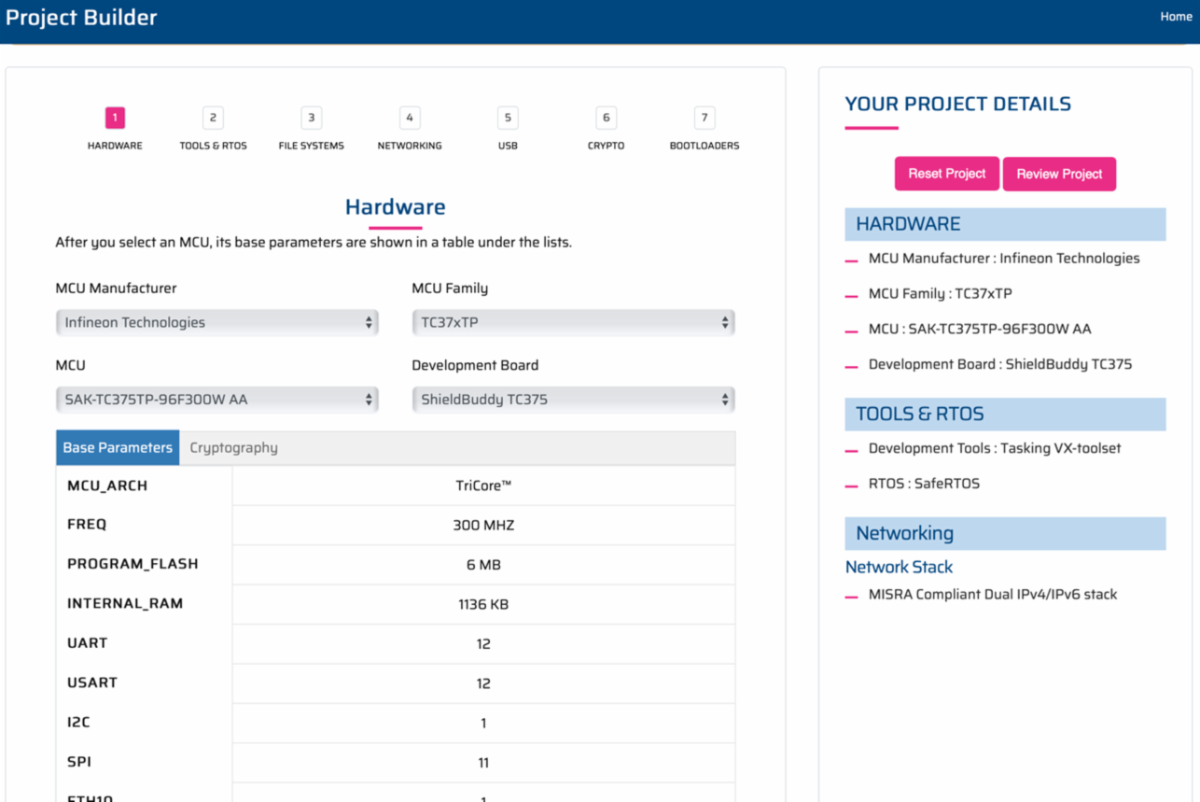The width and height of the screenshot is (1200, 802).
Task: Click 'MCU Family : TC37xTP' detail
Action: [940, 294]
